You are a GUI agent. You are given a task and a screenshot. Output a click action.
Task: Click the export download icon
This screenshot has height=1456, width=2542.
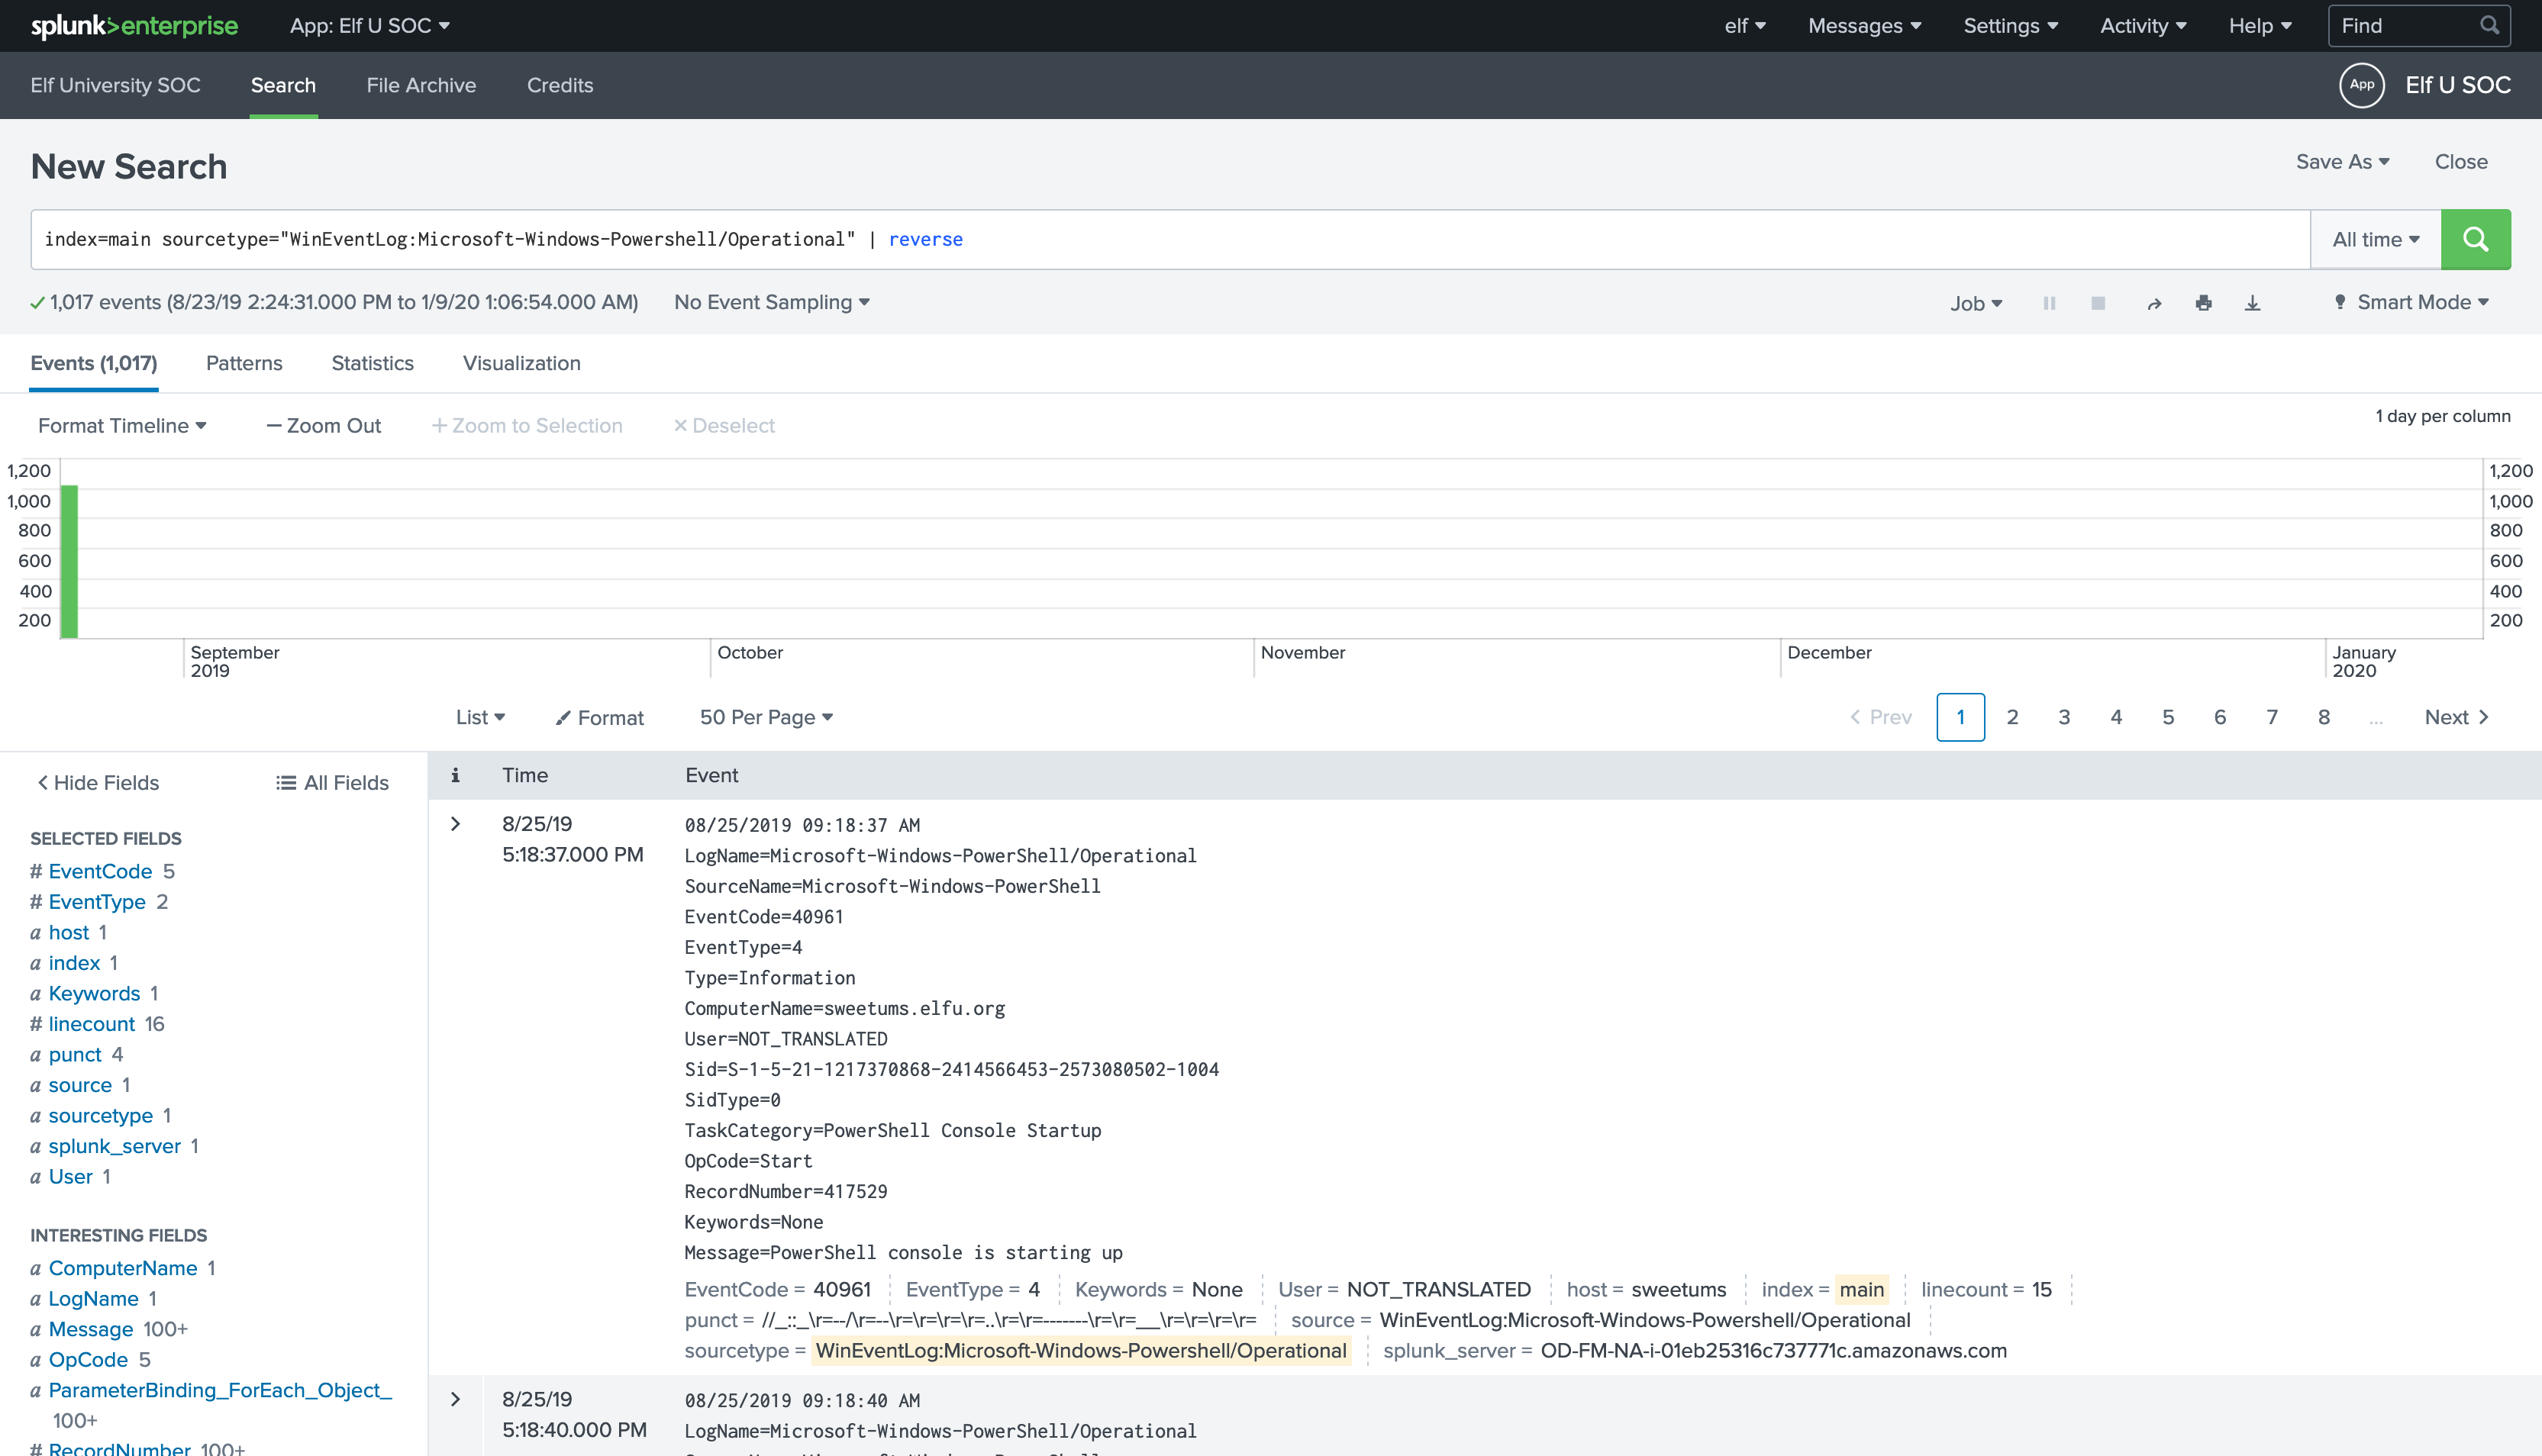click(x=2252, y=303)
